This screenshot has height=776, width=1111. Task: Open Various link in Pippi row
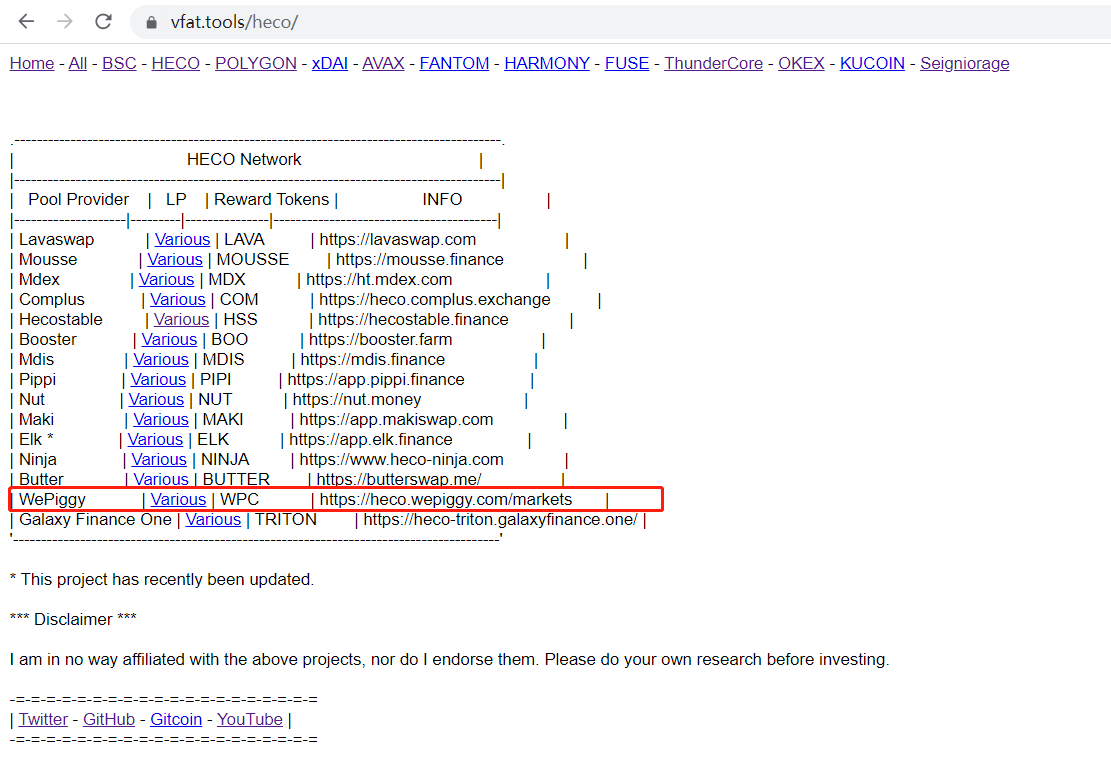click(158, 379)
